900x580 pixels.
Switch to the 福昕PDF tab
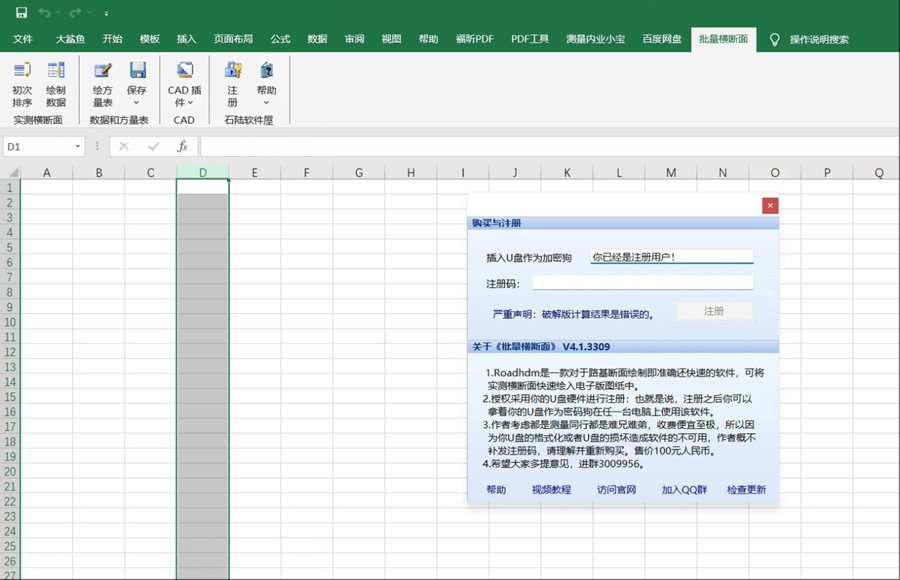(x=474, y=39)
